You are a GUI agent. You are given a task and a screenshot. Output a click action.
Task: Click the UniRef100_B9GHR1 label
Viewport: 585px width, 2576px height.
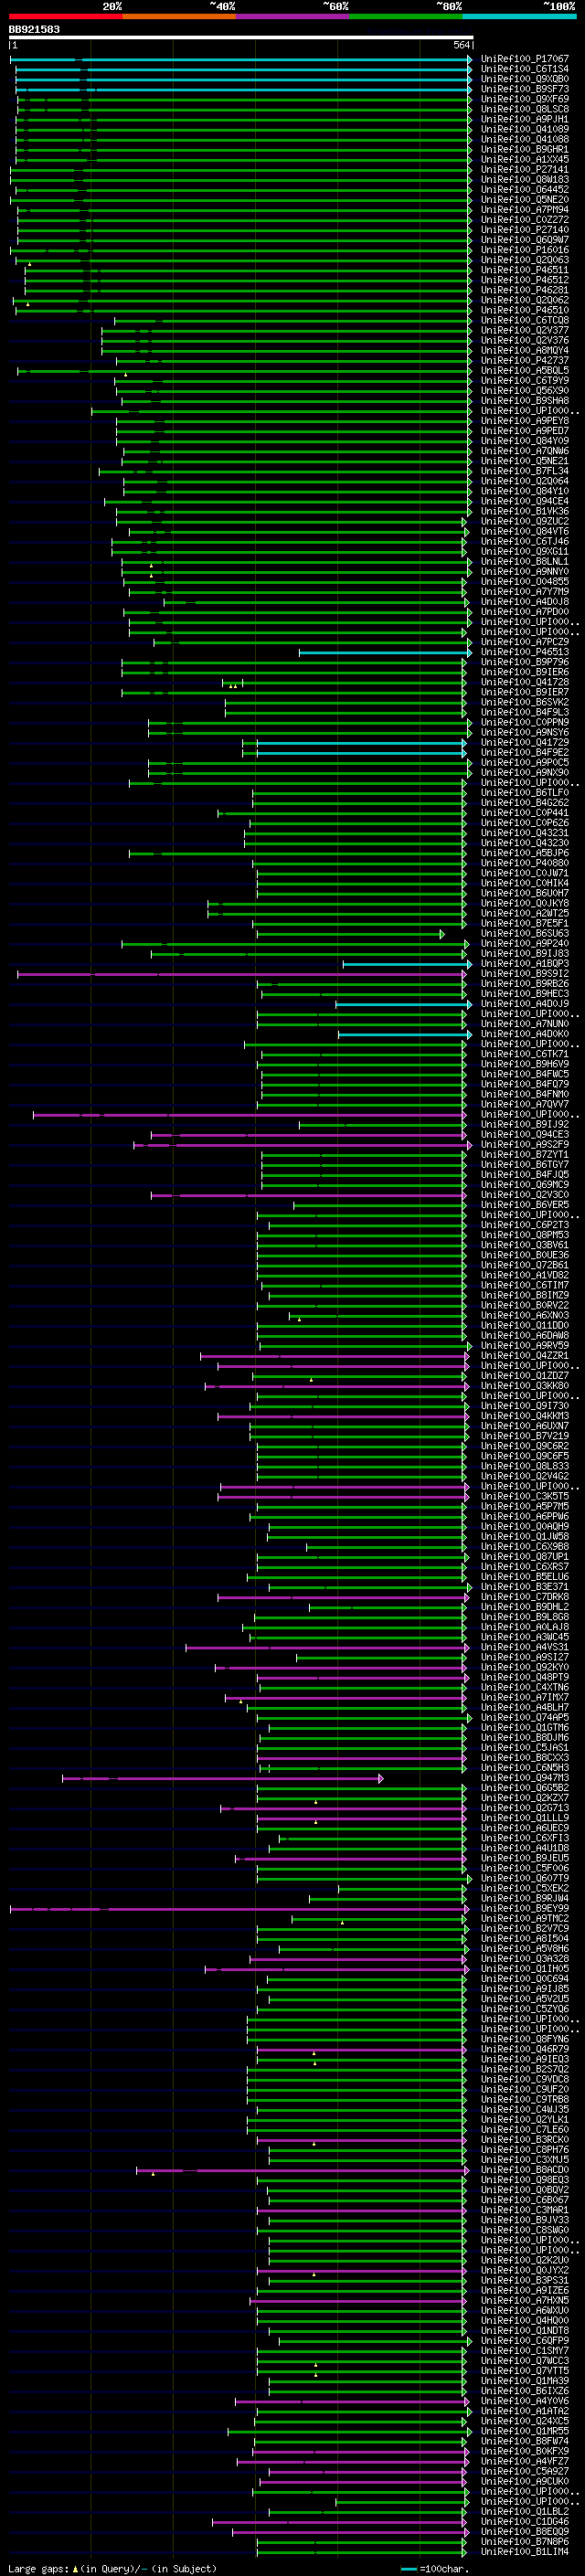pyautogui.click(x=525, y=149)
